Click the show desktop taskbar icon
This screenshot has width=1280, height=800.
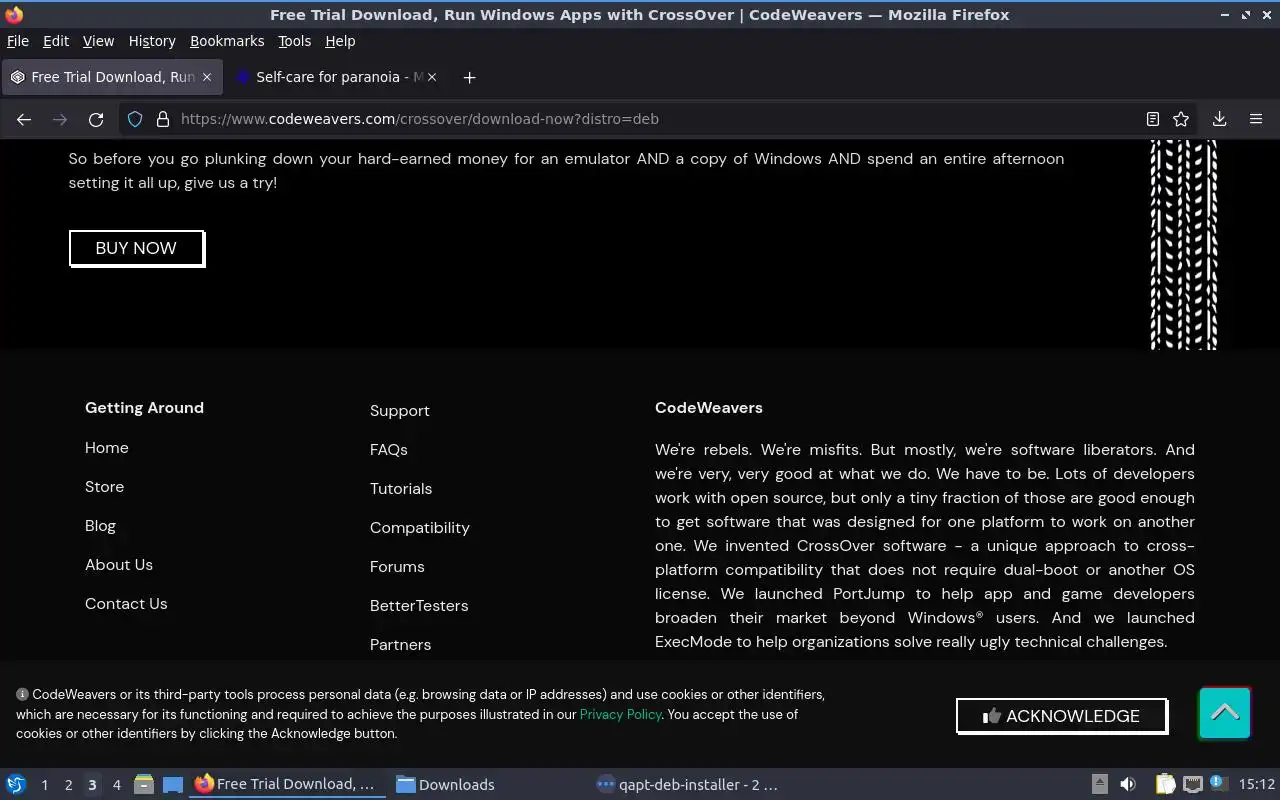(173, 785)
